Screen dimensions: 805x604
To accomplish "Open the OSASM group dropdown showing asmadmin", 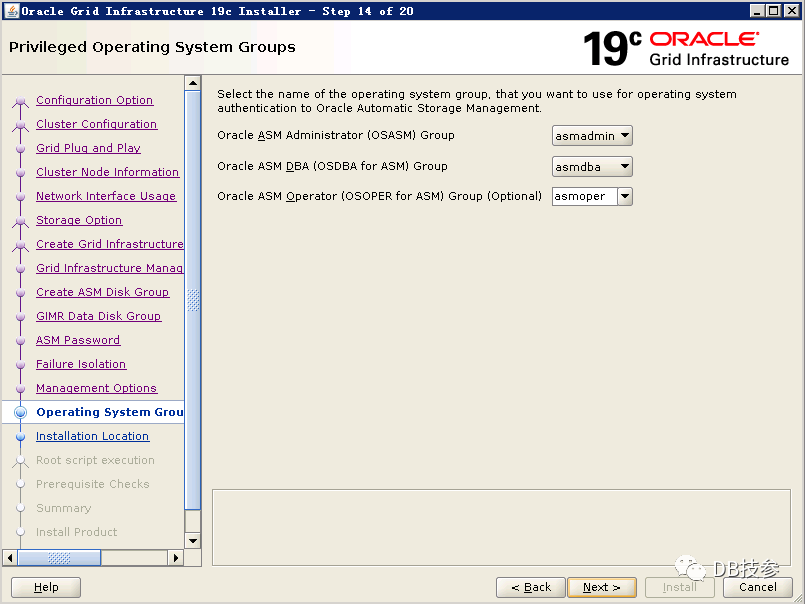I will click(x=592, y=136).
